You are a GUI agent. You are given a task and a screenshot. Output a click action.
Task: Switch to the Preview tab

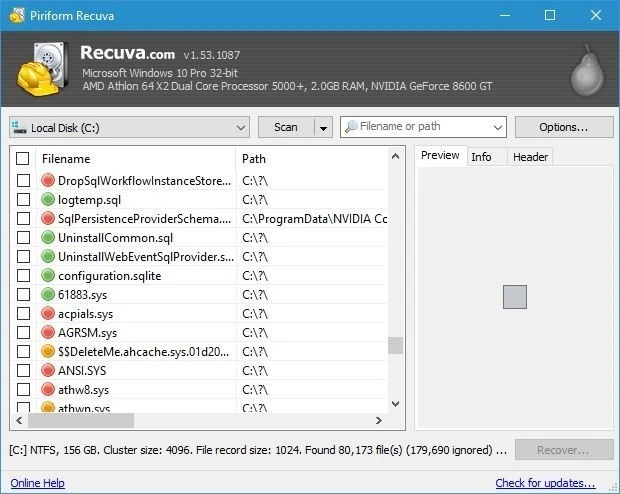[x=440, y=155]
